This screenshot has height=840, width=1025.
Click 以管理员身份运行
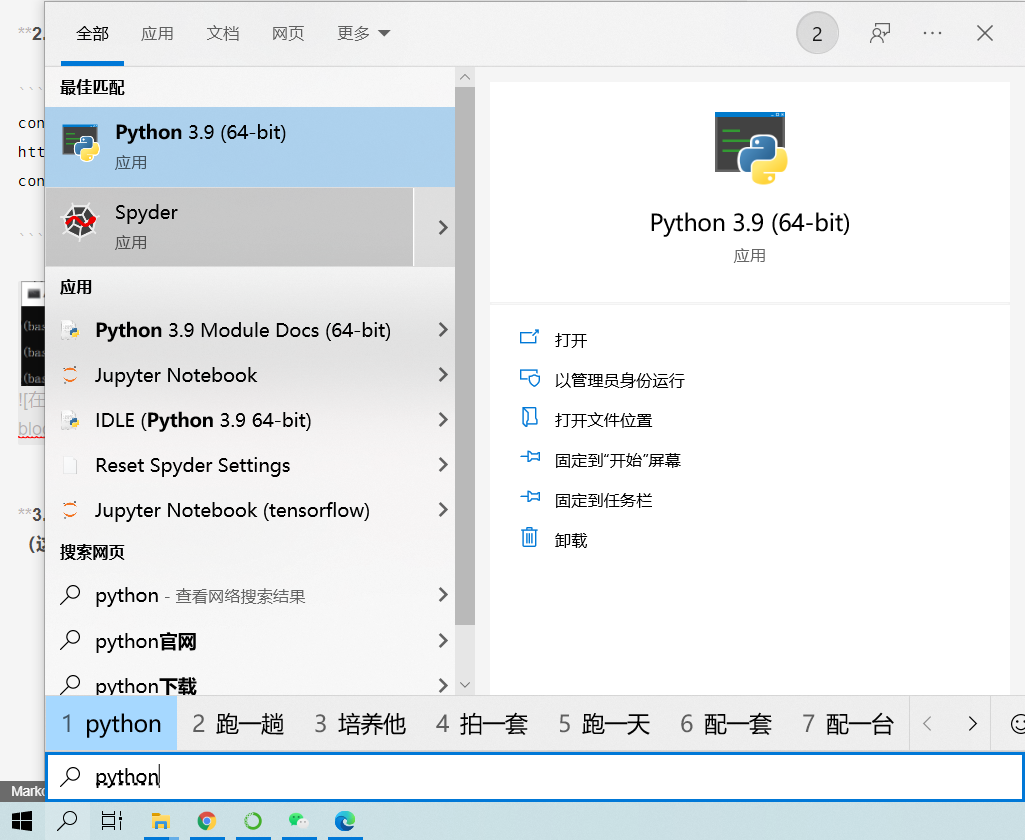point(619,380)
